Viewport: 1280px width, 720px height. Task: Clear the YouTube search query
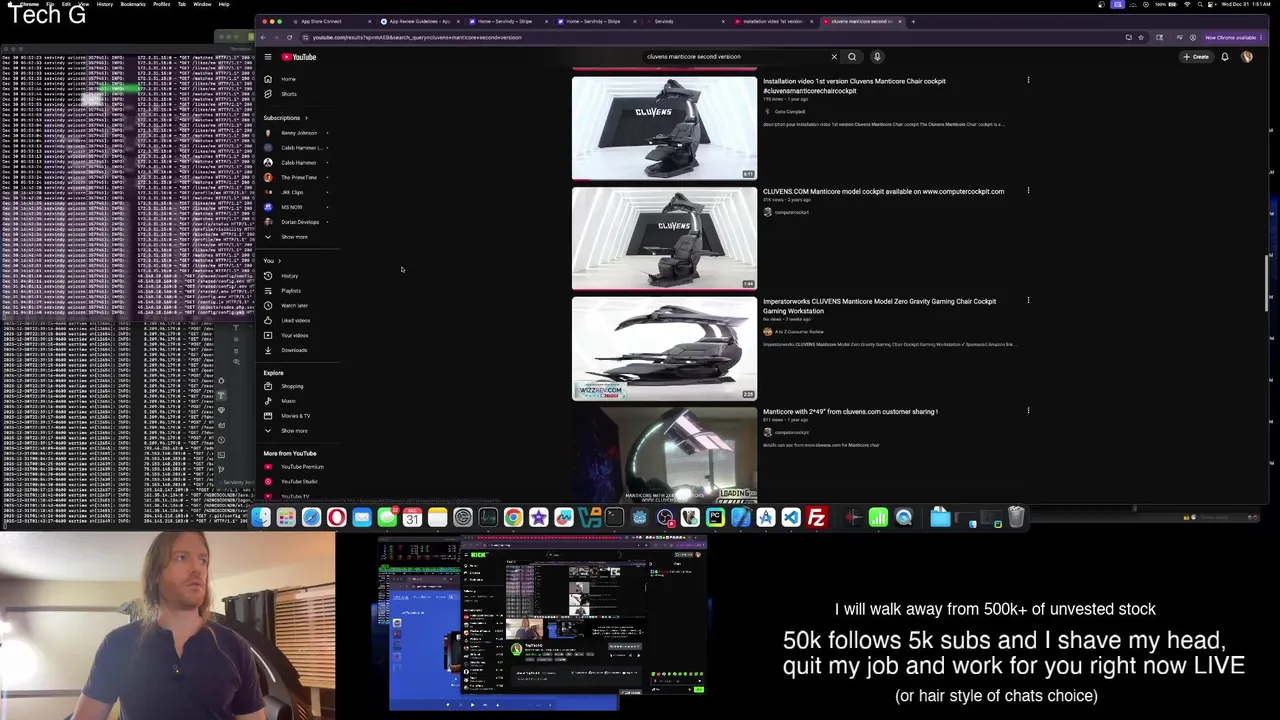pyautogui.click(x=834, y=57)
